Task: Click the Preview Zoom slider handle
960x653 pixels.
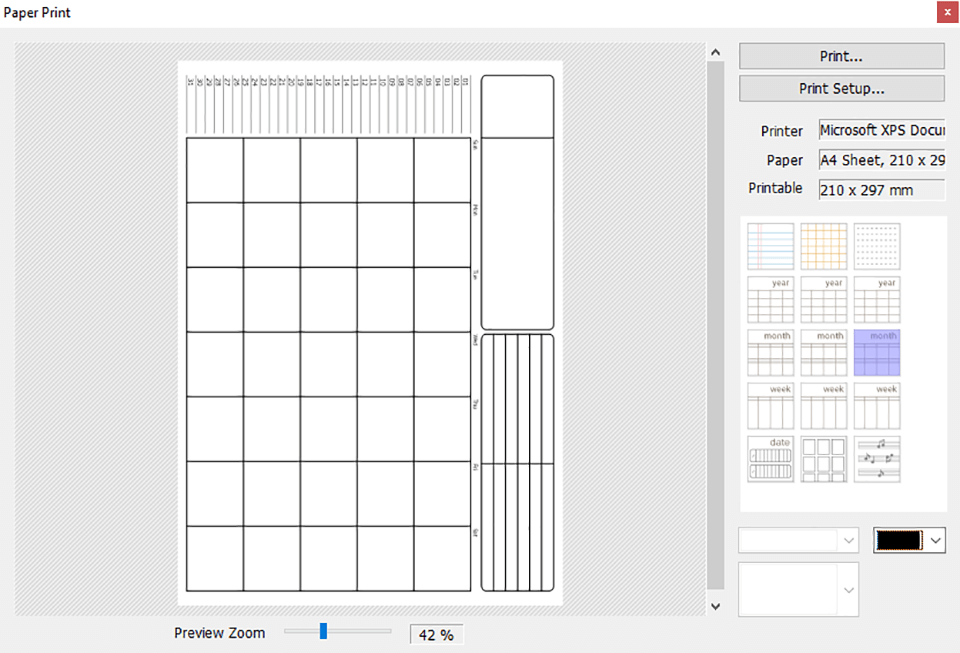Action: (323, 631)
